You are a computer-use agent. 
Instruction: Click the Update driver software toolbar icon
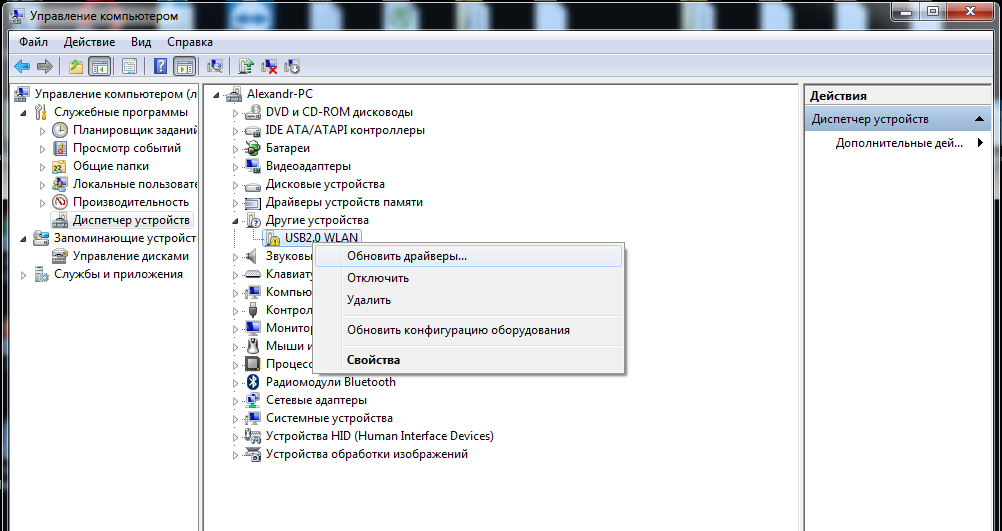[246, 67]
